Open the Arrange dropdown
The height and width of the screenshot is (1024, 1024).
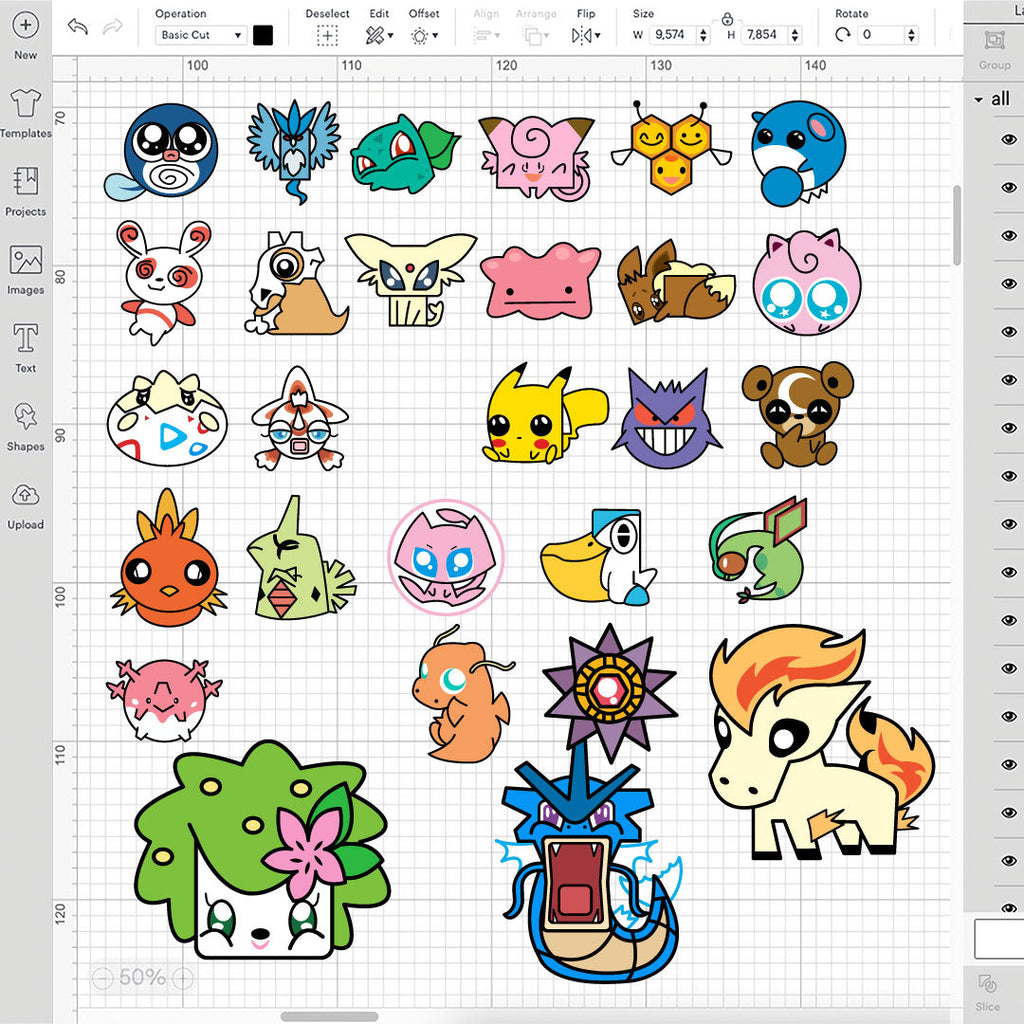pos(536,35)
